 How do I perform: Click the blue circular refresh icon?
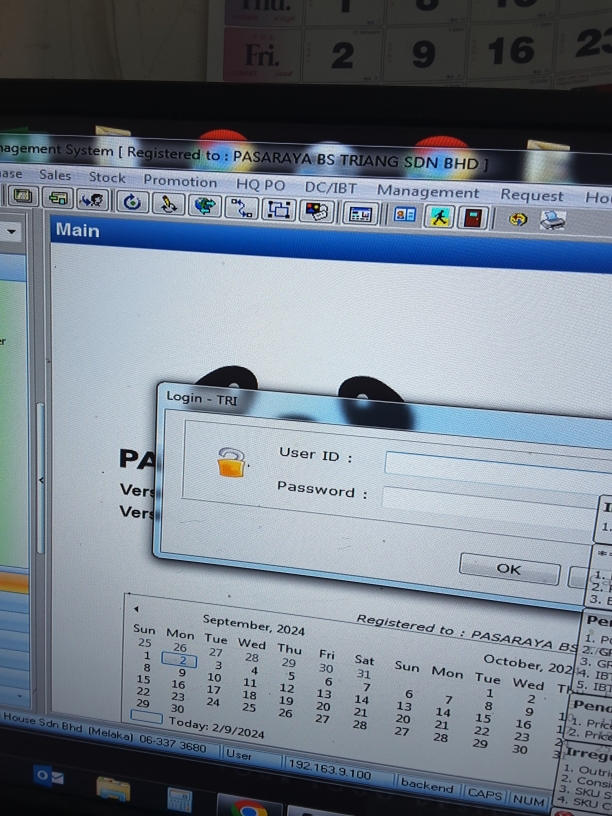[x=132, y=202]
